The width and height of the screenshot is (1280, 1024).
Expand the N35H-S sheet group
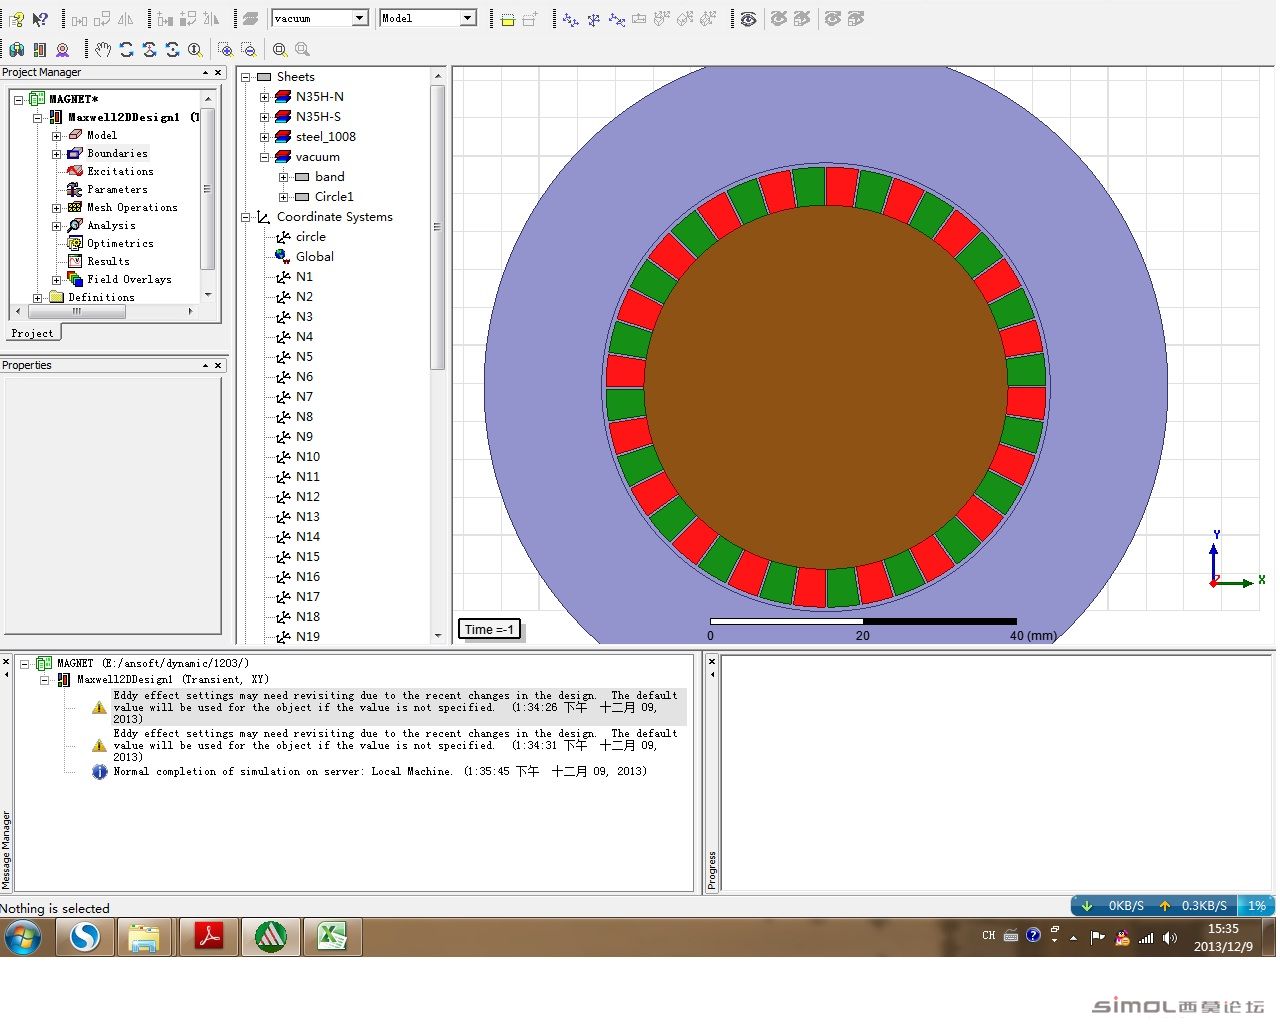(265, 117)
